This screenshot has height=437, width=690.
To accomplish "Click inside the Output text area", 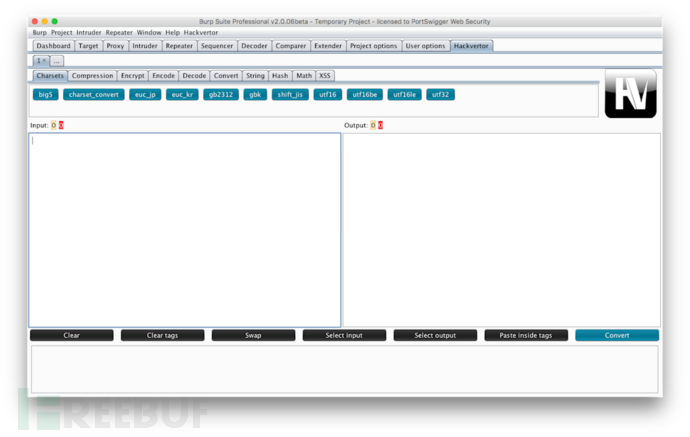I will pos(502,230).
